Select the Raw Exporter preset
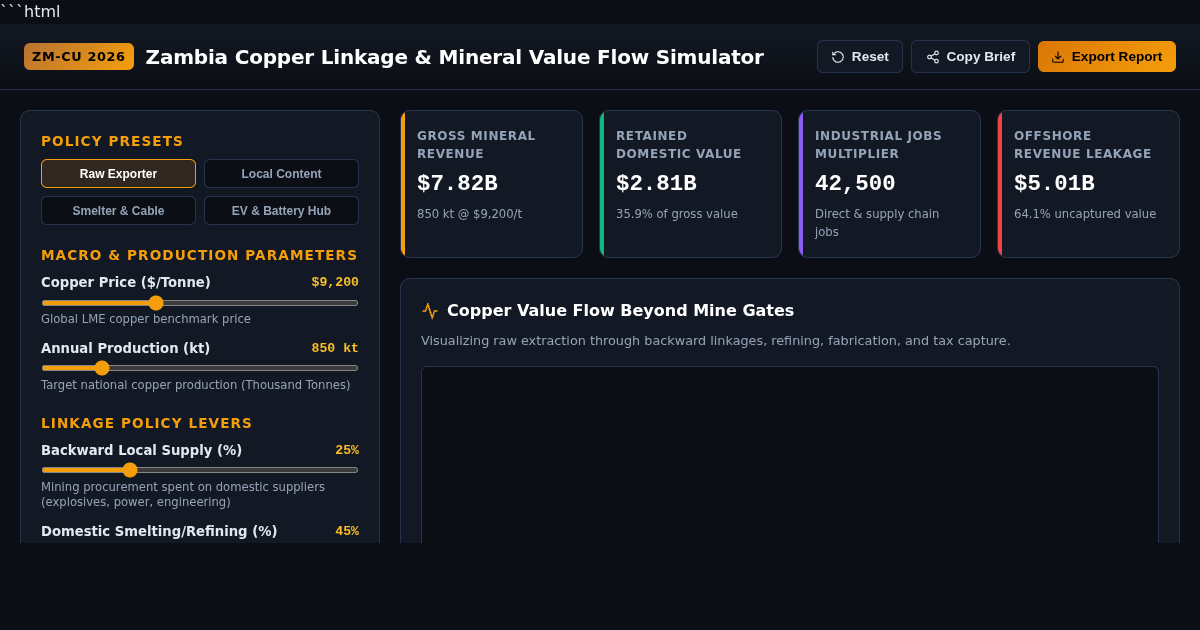Image resolution: width=1200 pixels, height=630 pixels. 118,173
